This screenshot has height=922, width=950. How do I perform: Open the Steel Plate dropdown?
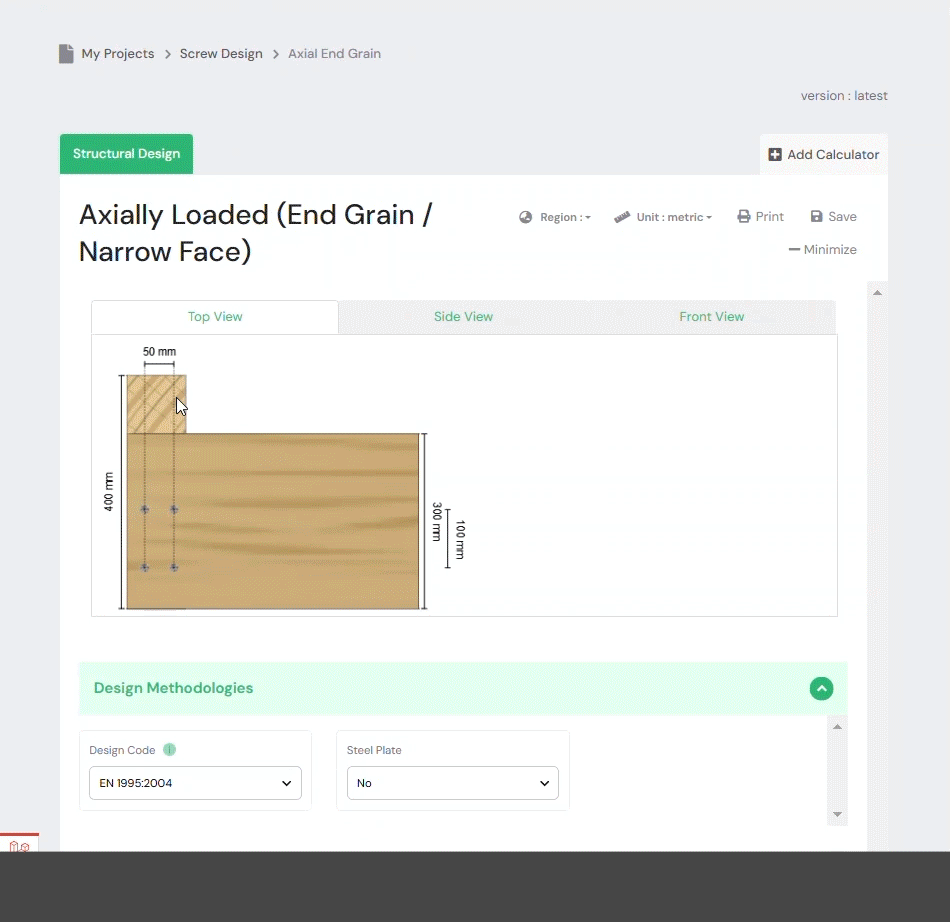(453, 783)
